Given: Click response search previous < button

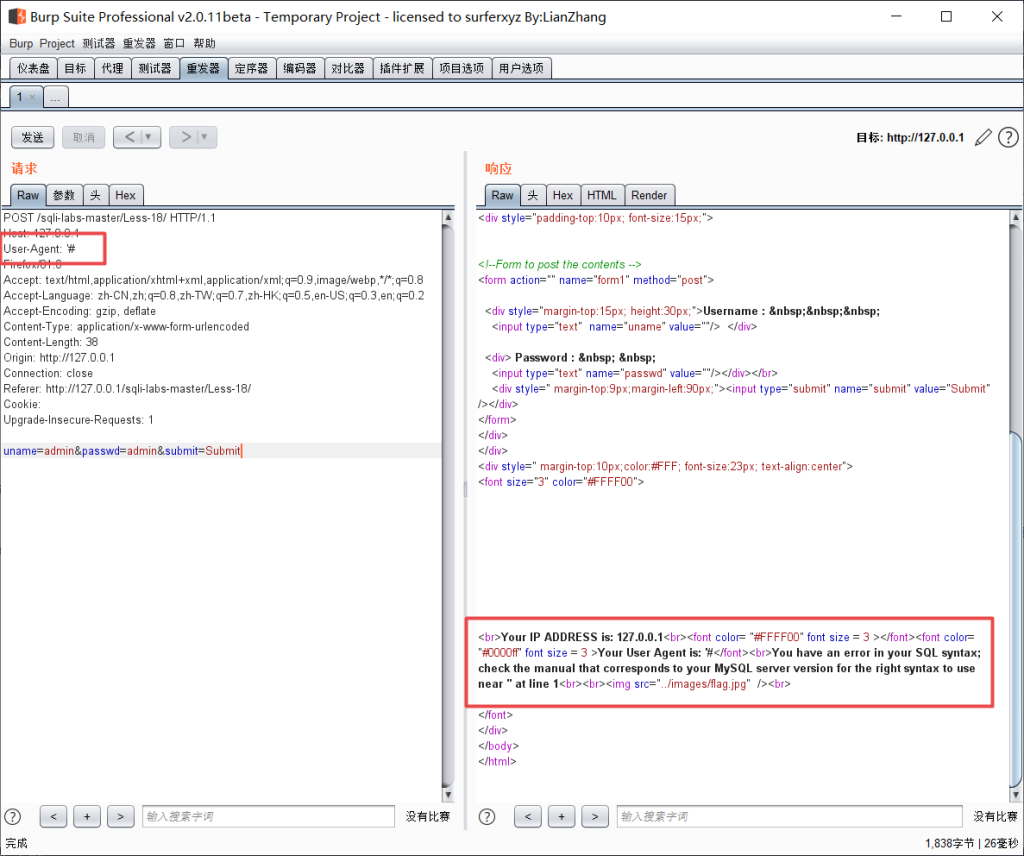Looking at the screenshot, I should click(x=528, y=816).
